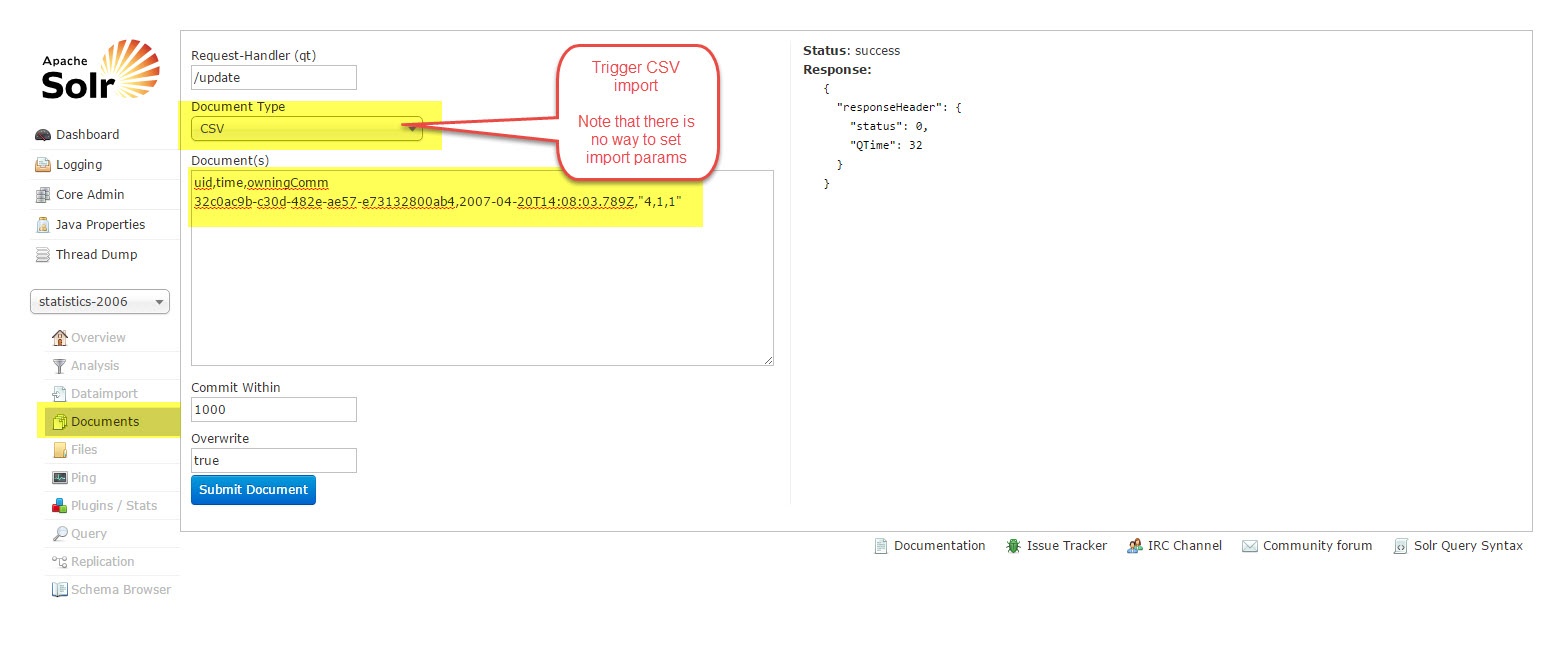Click the Issue Tracker bug icon

point(1013,546)
